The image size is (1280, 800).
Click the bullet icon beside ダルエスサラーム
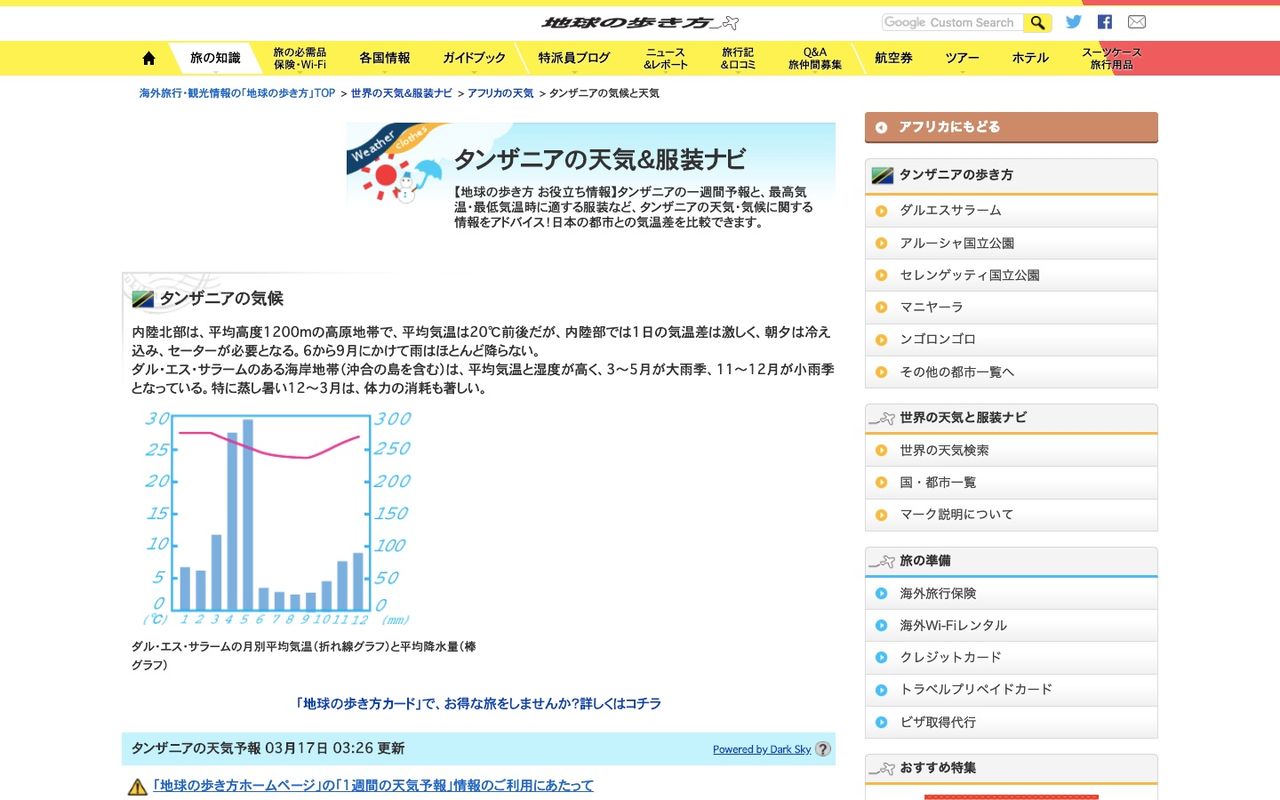881,210
